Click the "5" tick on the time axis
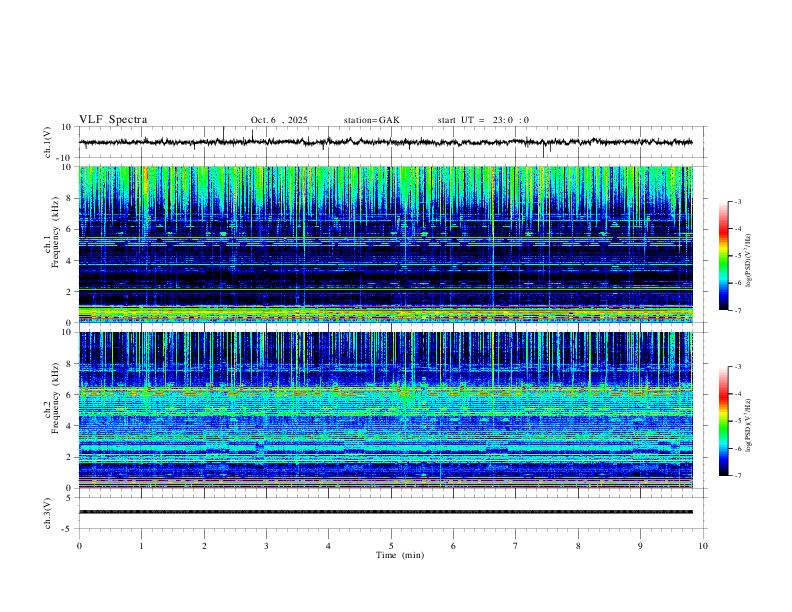The height and width of the screenshot is (612, 792). (x=391, y=546)
